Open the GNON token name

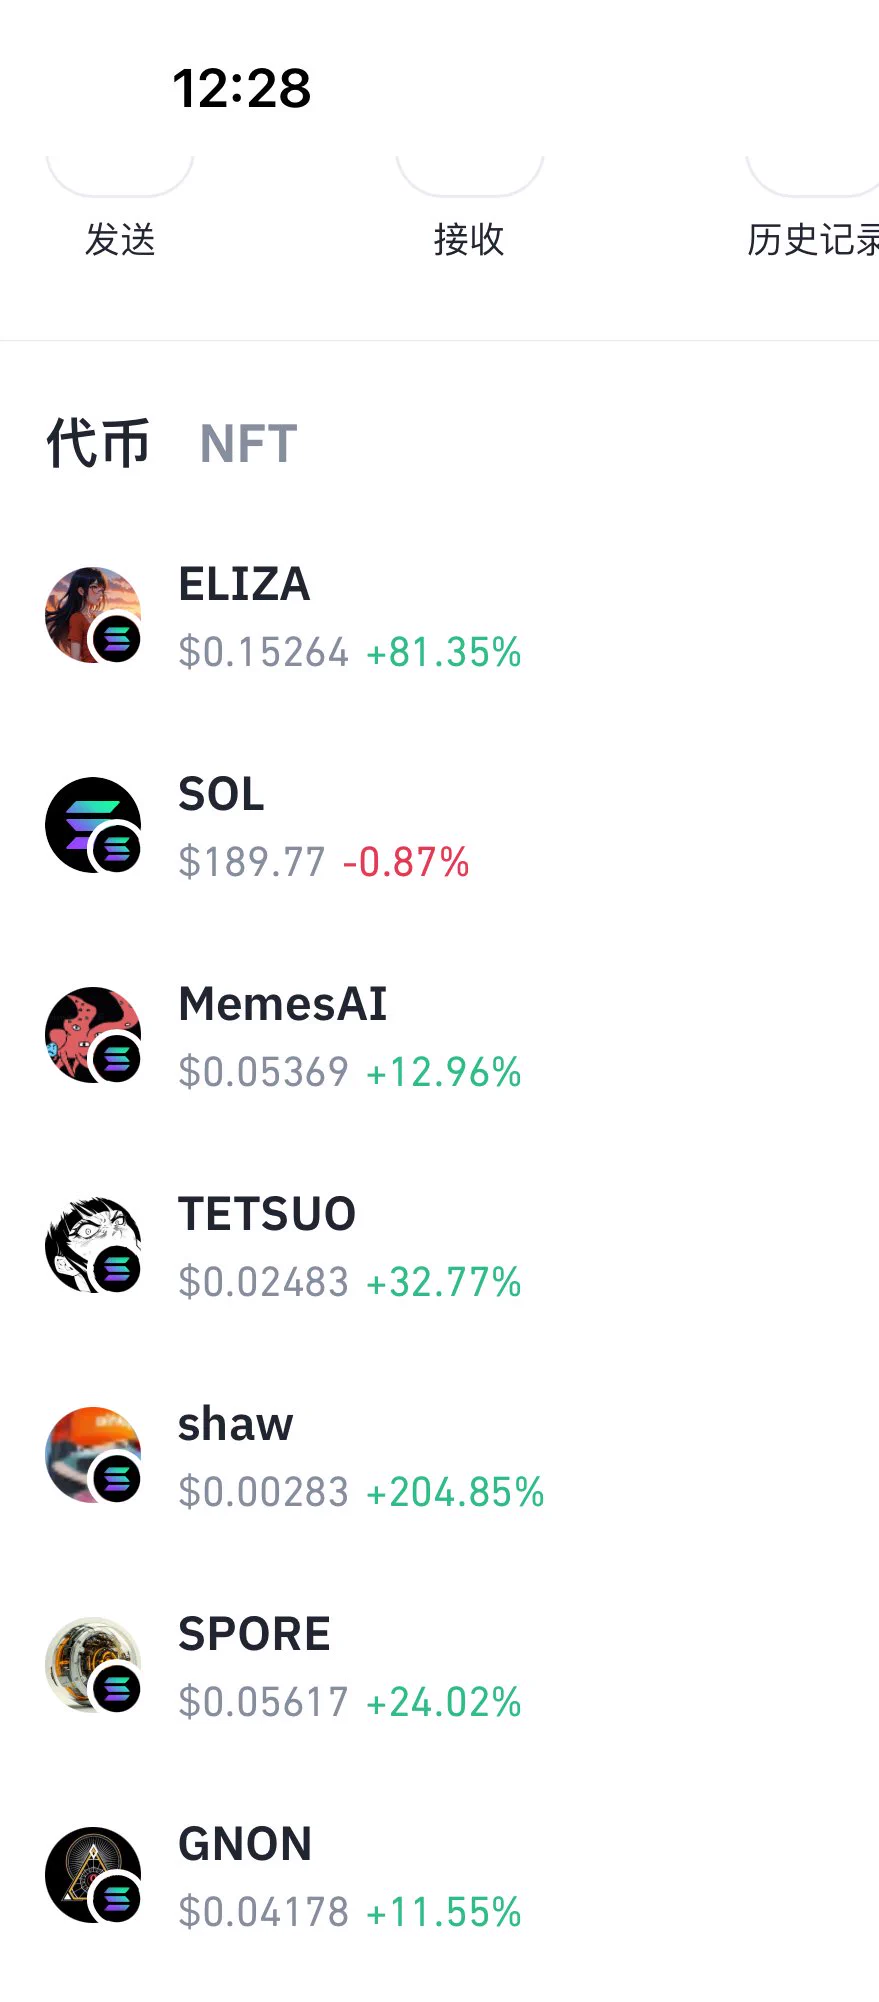[245, 1844]
